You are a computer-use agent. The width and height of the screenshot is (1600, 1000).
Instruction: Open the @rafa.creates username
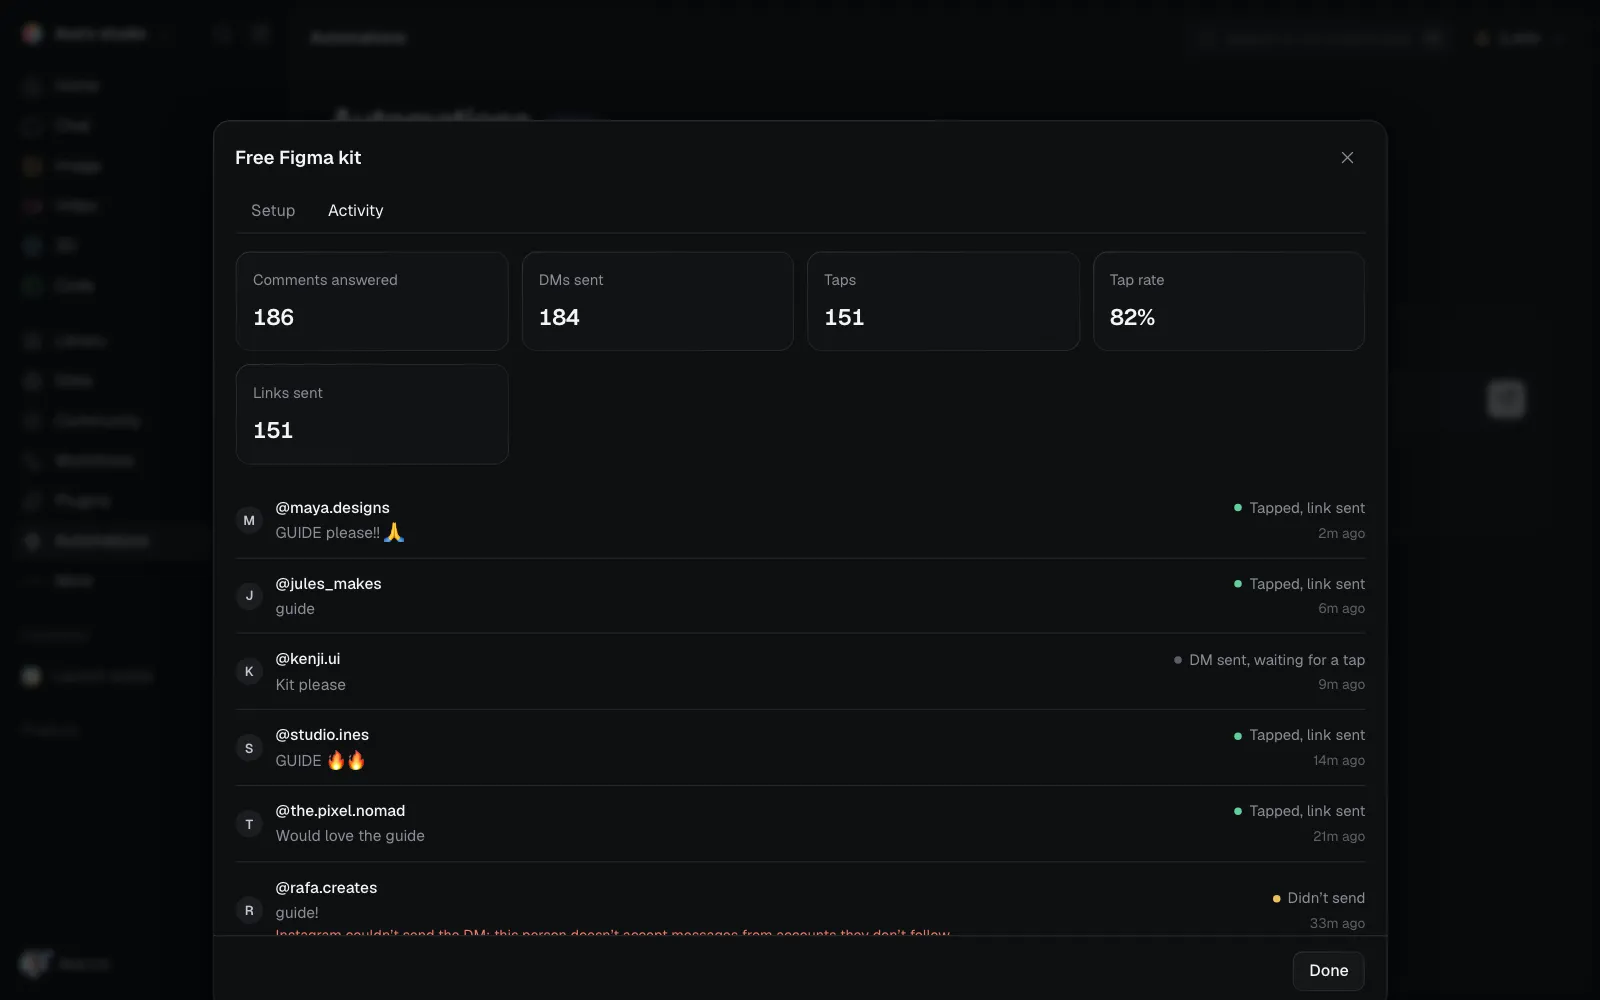pyautogui.click(x=326, y=888)
